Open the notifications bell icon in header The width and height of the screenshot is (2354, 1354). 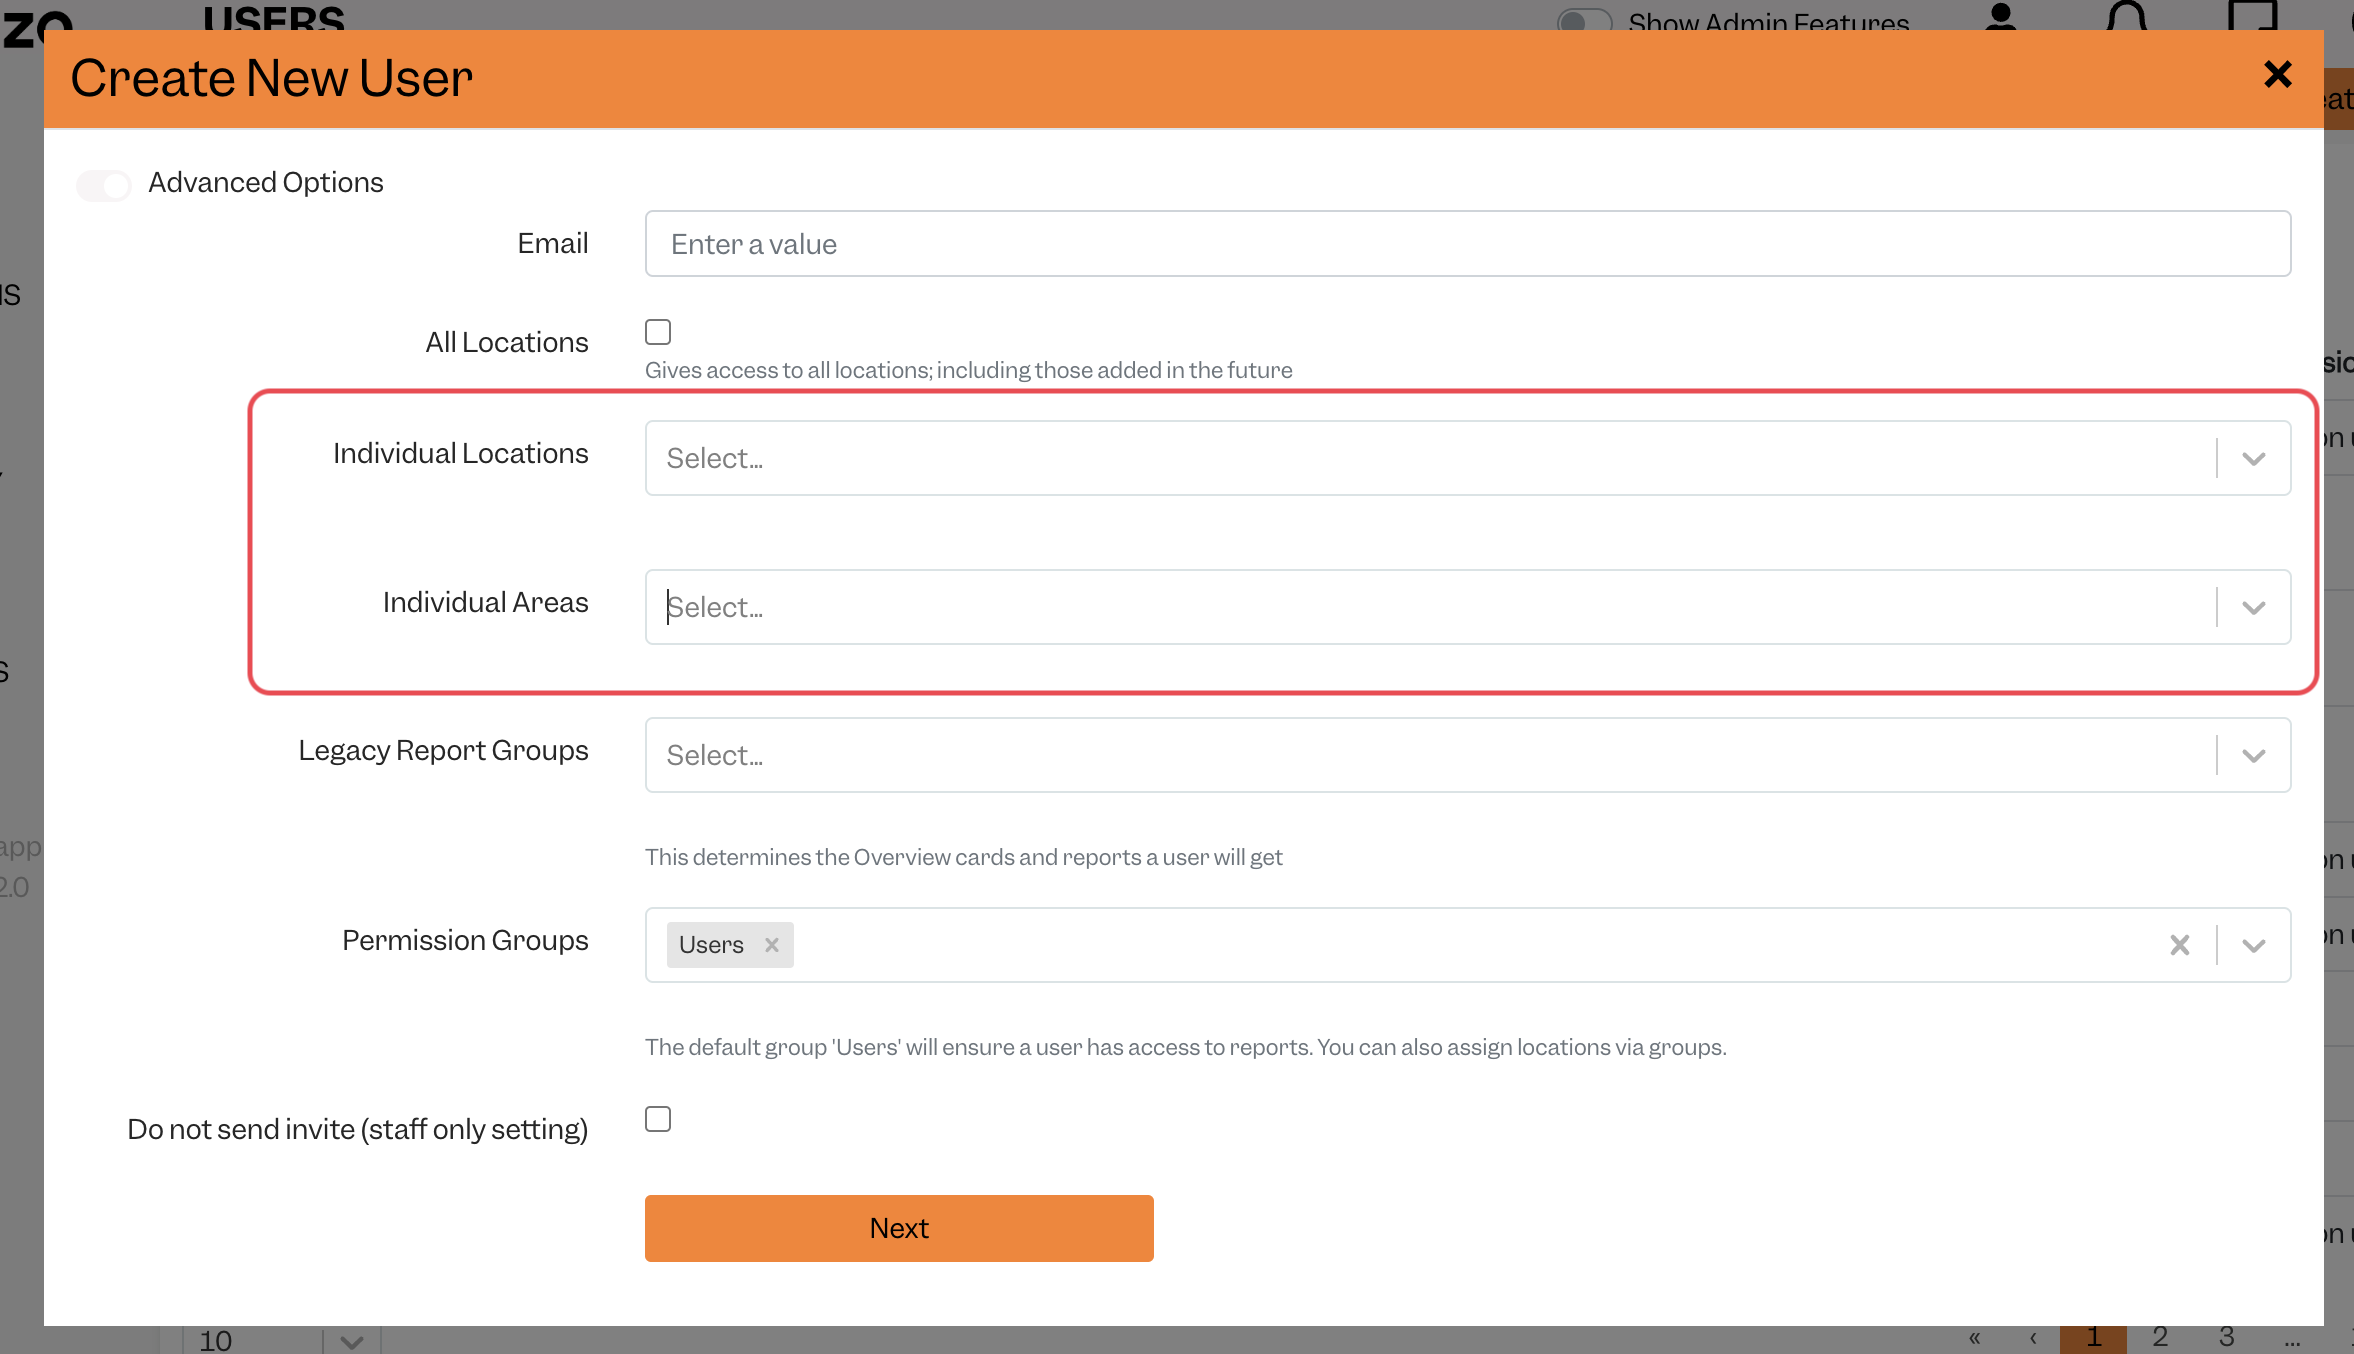2127,17
